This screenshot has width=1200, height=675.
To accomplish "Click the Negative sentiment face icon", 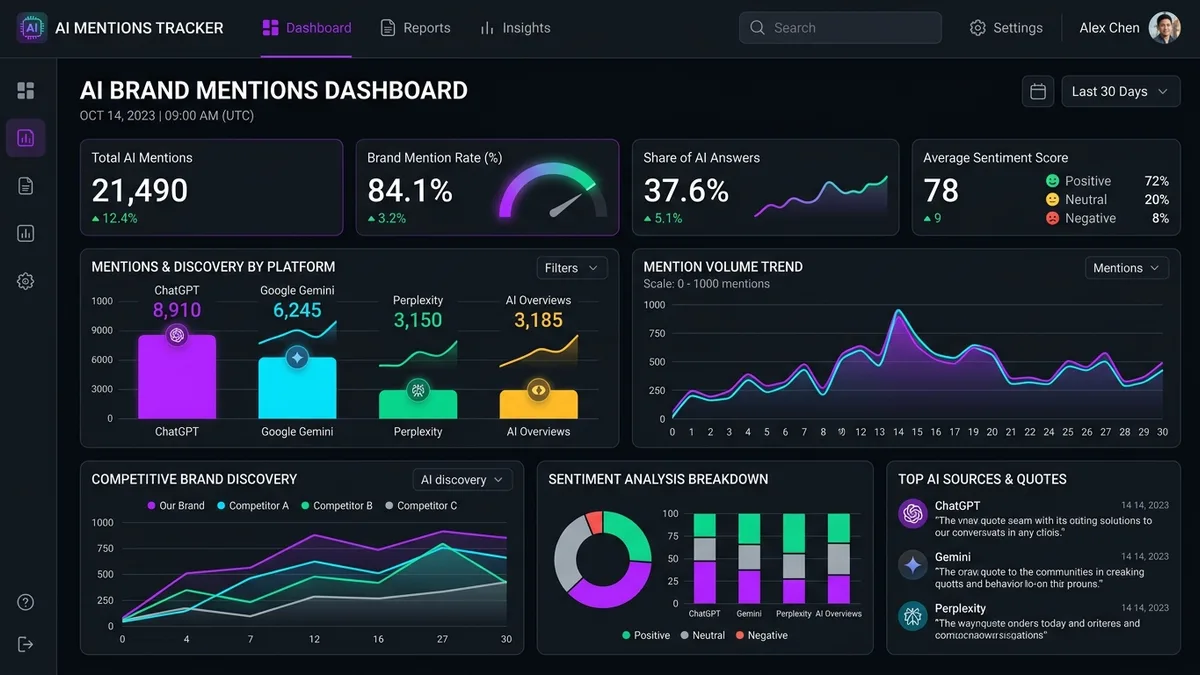I will tap(1052, 218).
